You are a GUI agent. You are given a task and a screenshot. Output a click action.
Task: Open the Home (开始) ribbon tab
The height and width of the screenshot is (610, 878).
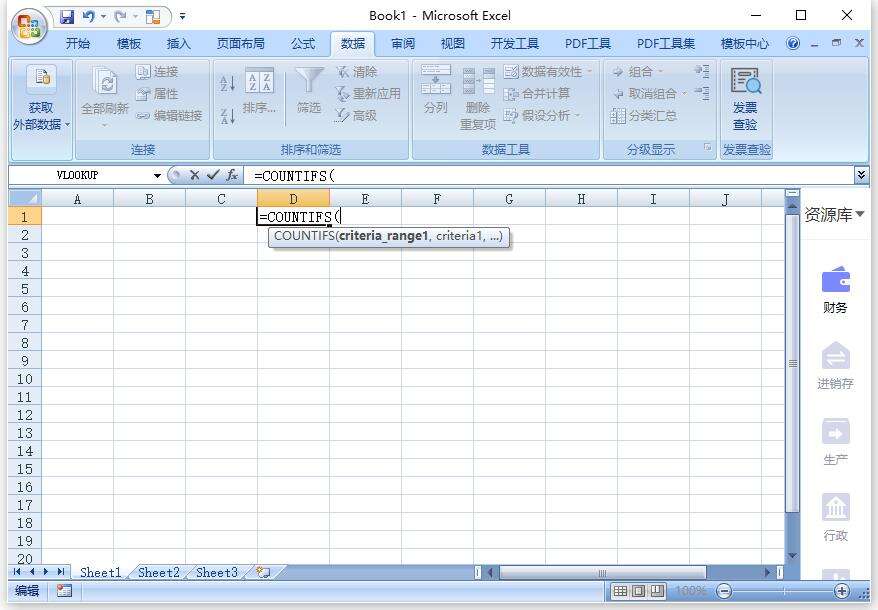[78, 44]
